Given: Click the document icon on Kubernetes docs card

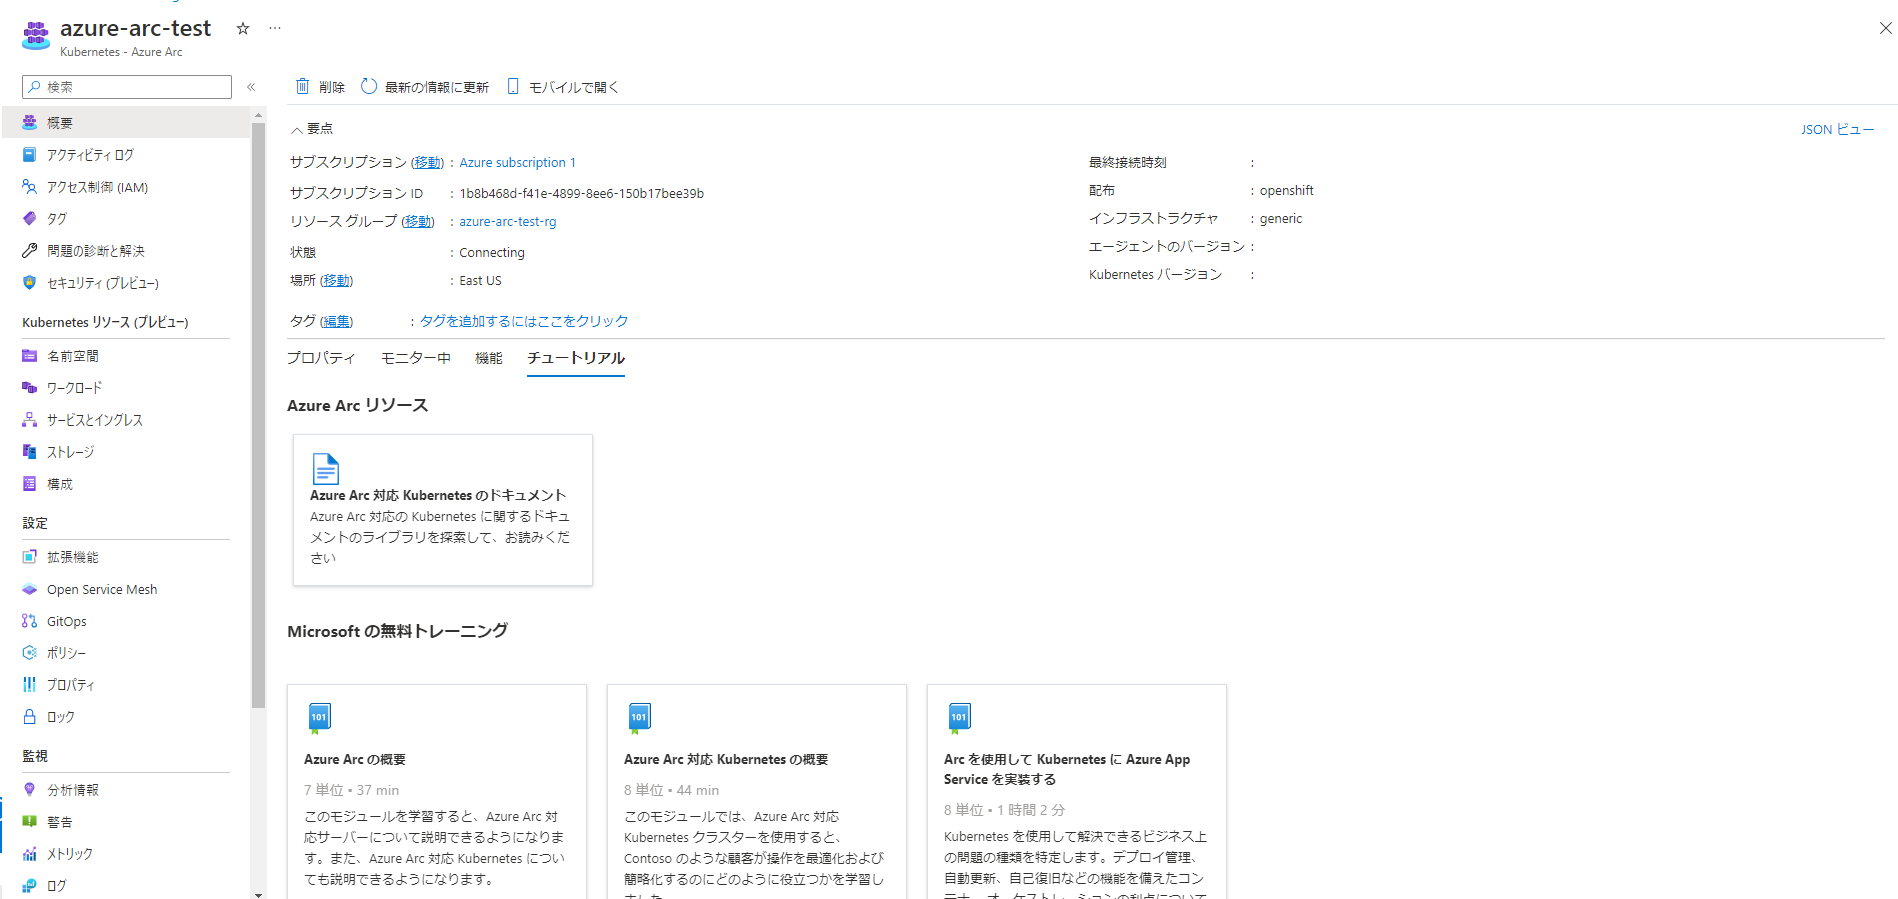Looking at the screenshot, I should [x=326, y=469].
